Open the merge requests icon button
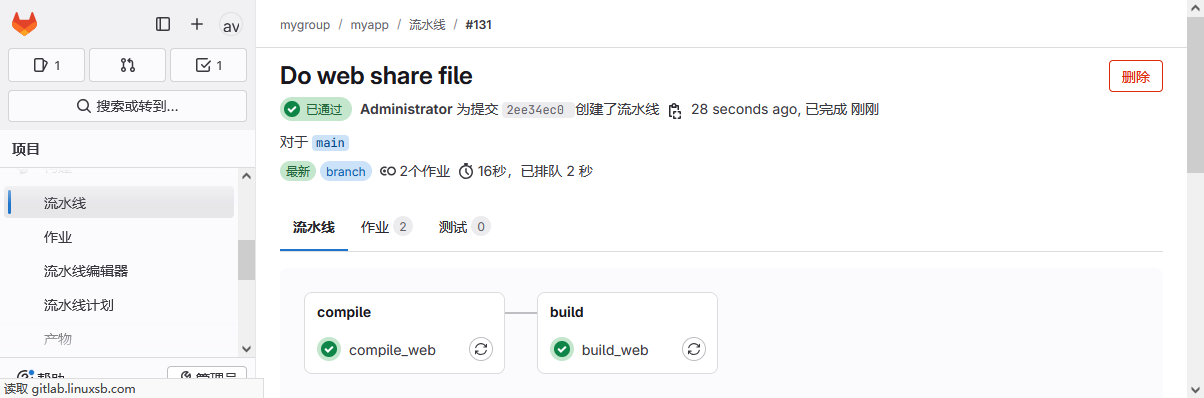The height and width of the screenshot is (398, 1204). pyautogui.click(x=127, y=65)
